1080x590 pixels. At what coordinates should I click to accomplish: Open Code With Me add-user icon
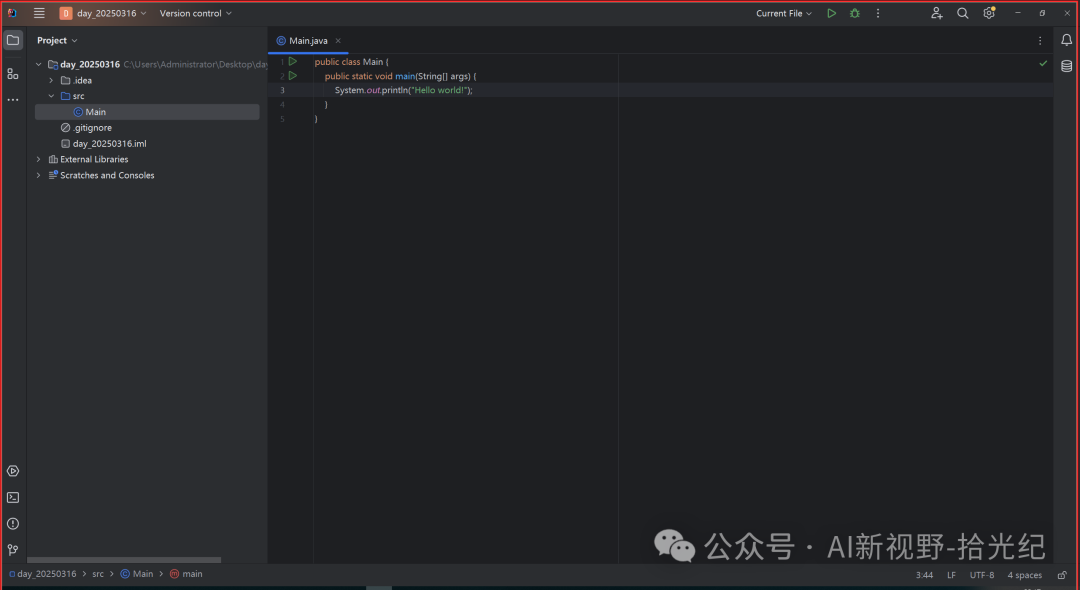pos(937,13)
